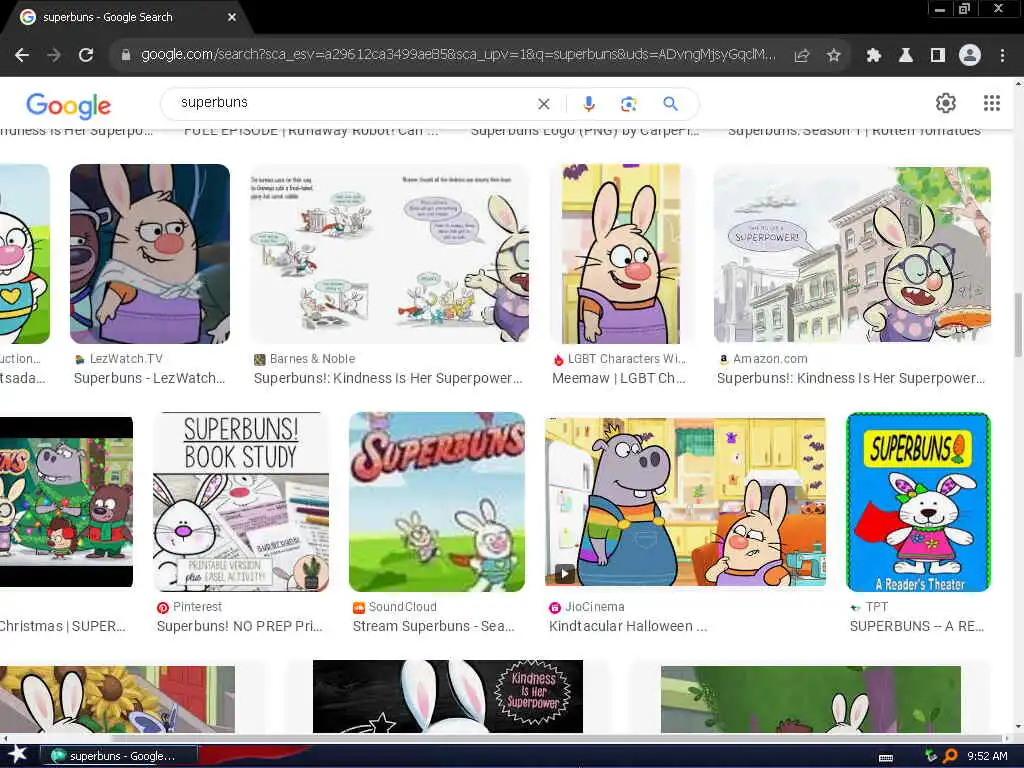Click Amazon.com 'Kindness Is Her Superpower' caption

coord(851,378)
